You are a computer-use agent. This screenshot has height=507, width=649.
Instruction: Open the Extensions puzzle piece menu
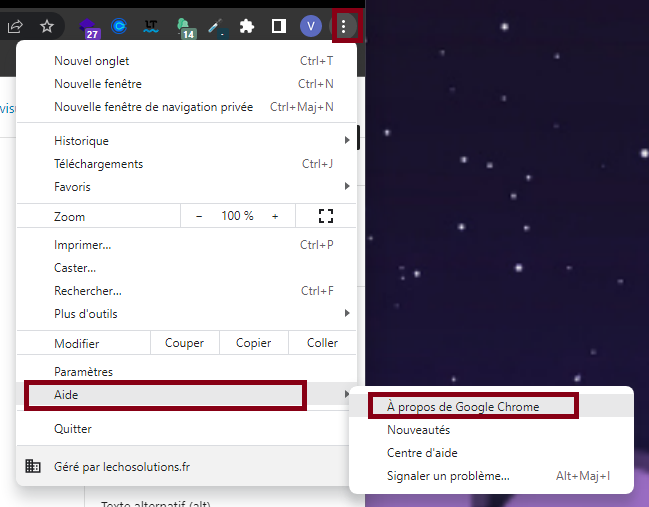247,26
